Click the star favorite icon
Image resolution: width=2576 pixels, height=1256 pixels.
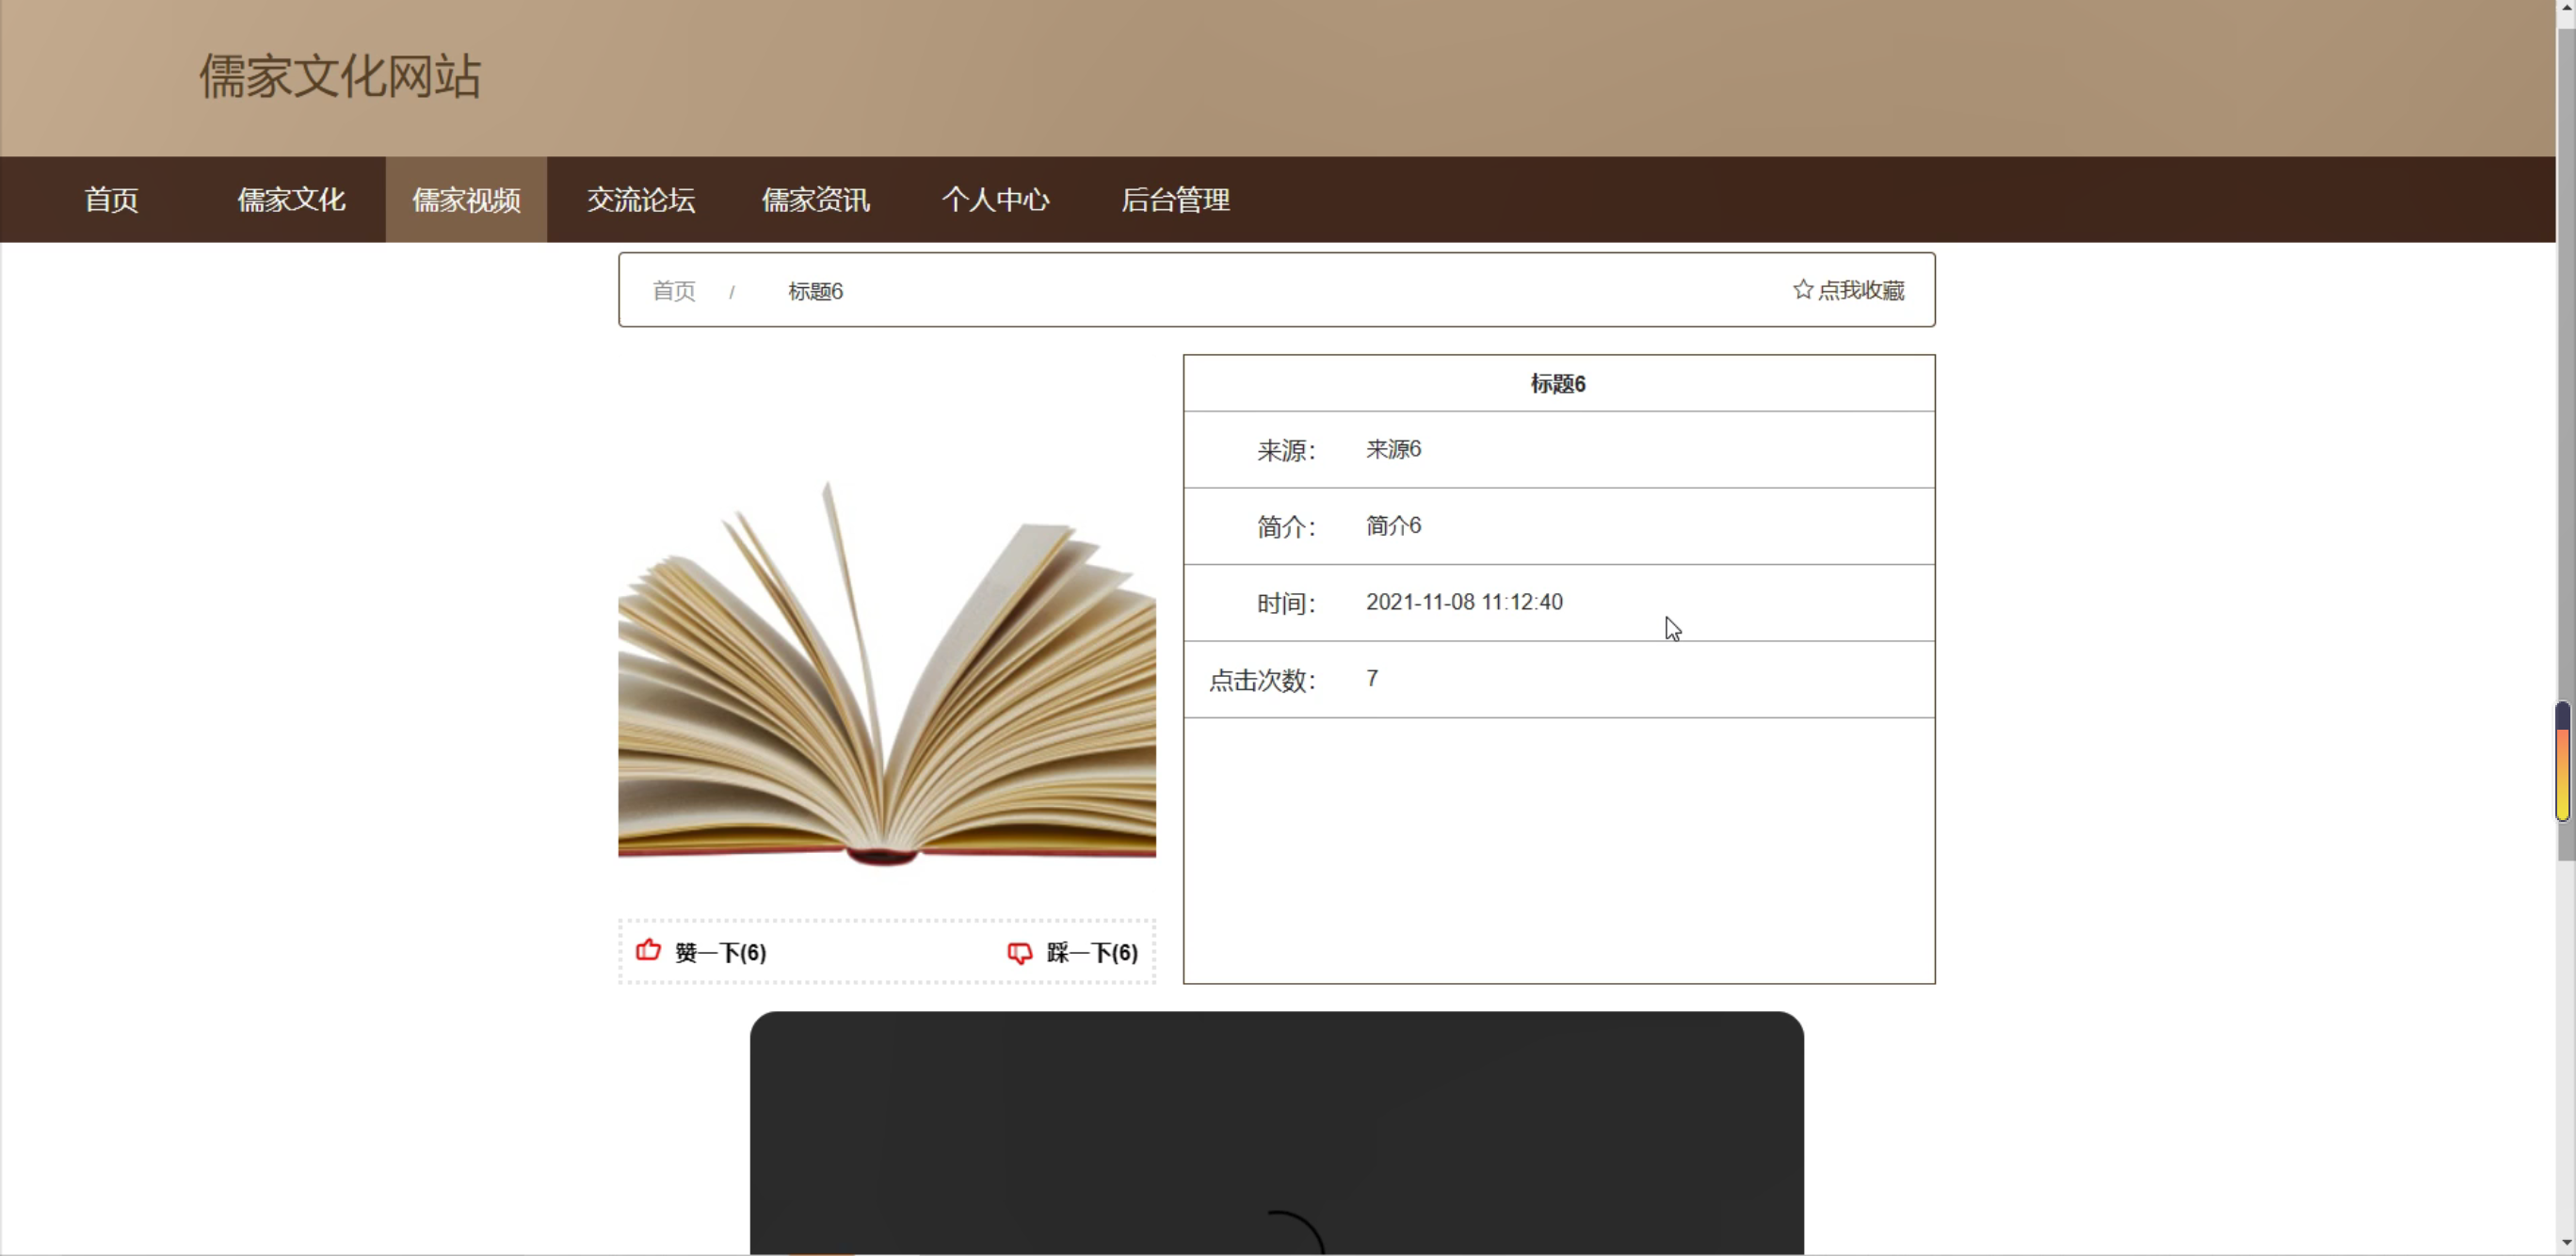click(1802, 290)
